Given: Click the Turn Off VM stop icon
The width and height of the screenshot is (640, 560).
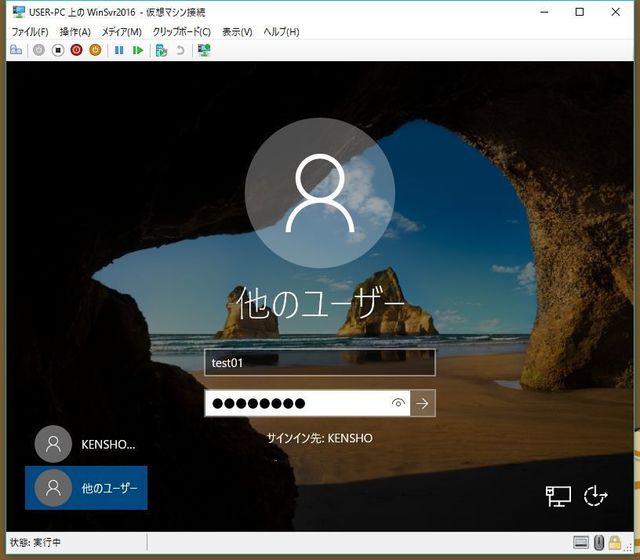Looking at the screenshot, I should point(58,49).
